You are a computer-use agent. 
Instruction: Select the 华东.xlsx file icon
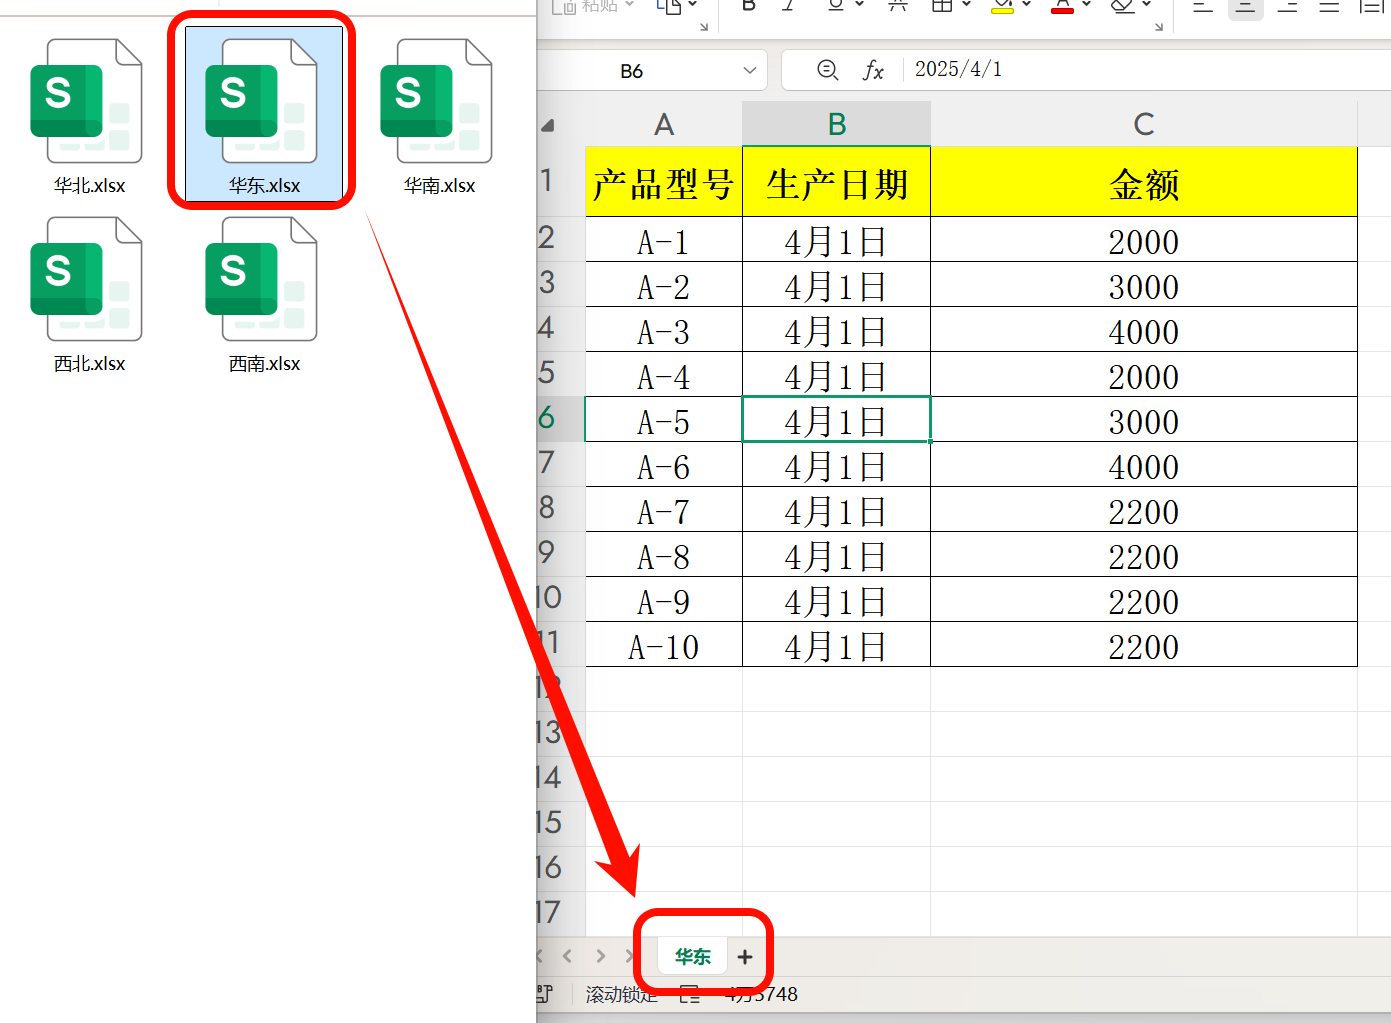coord(262,101)
